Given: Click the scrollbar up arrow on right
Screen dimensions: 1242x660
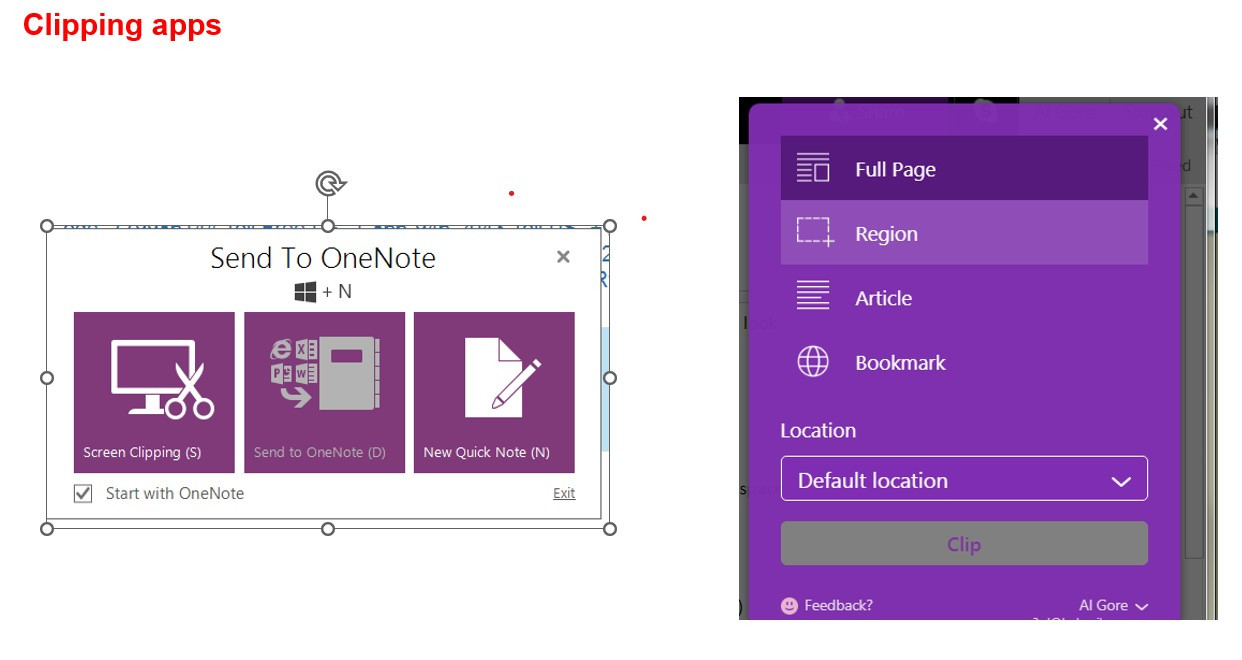Looking at the screenshot, I should click(x=1193, y=197).
